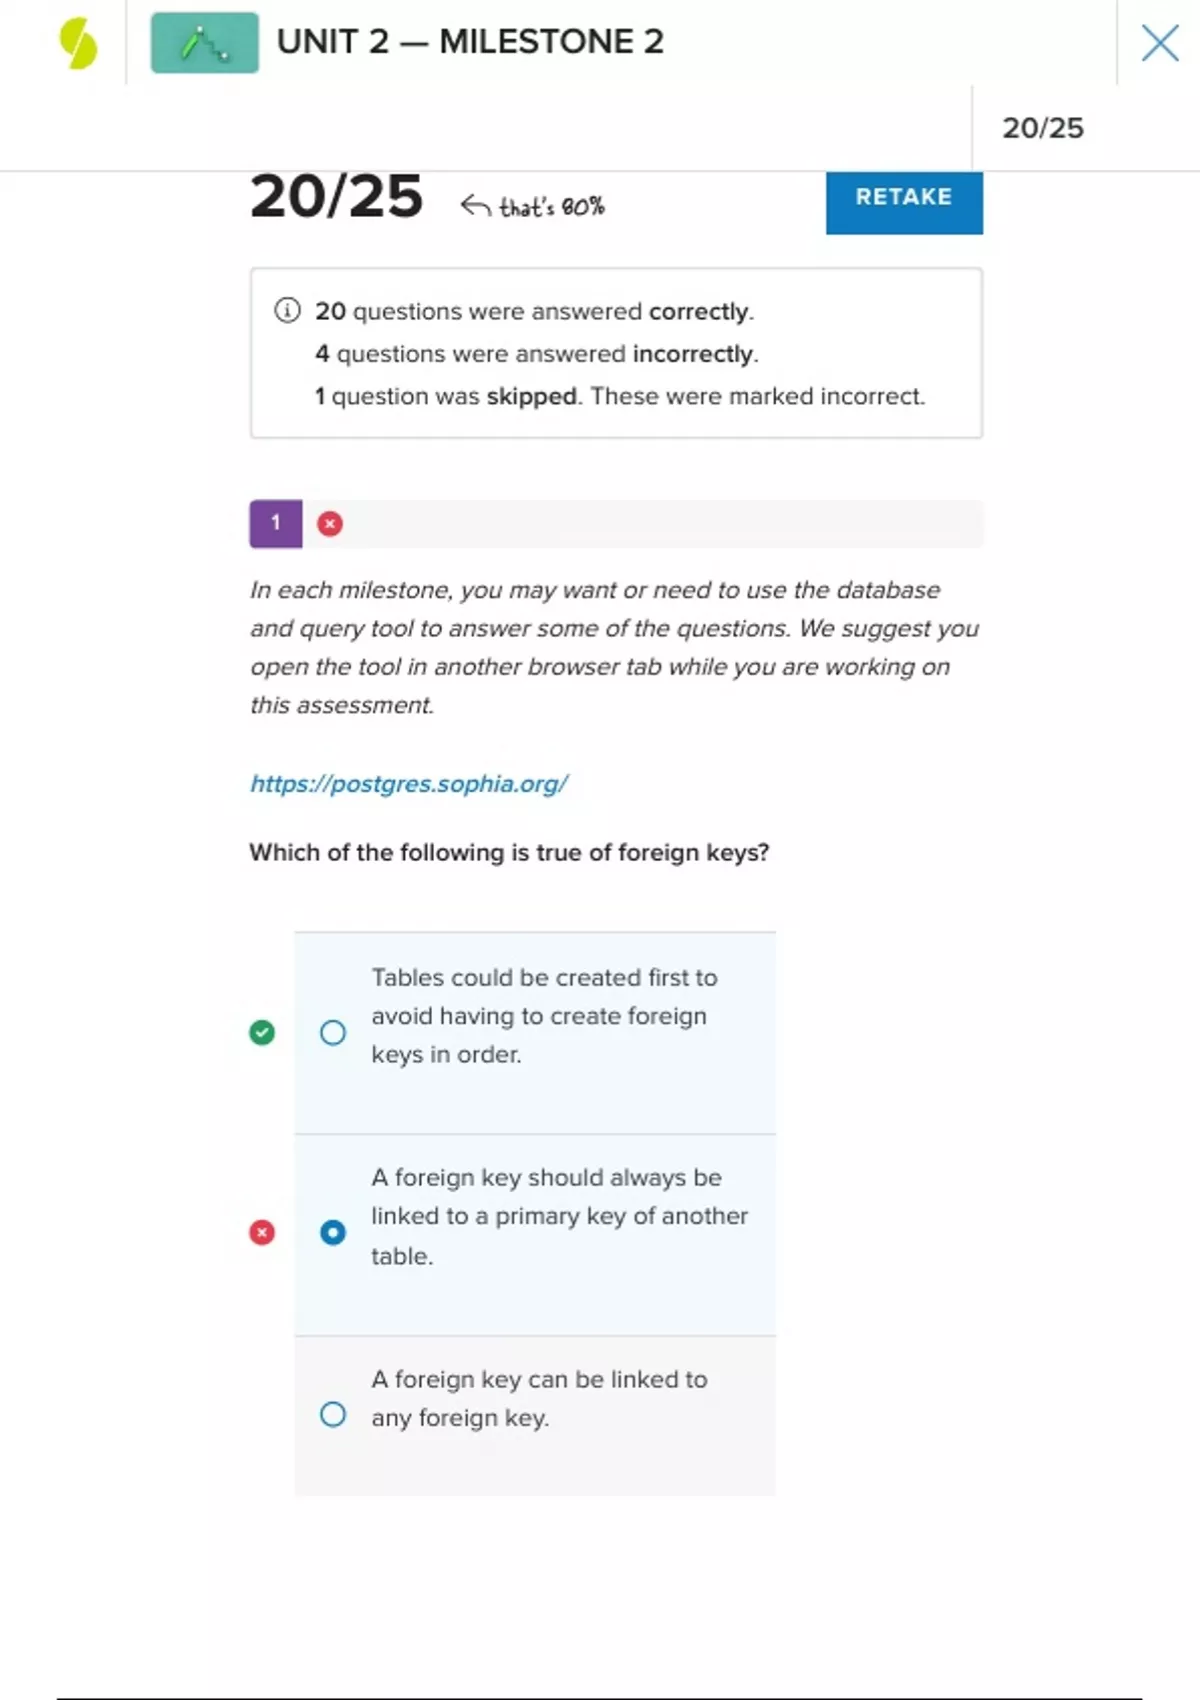Click the info icon in summary box
The height and width of the screenshot is (1700, 1200).
click(287, 311)
